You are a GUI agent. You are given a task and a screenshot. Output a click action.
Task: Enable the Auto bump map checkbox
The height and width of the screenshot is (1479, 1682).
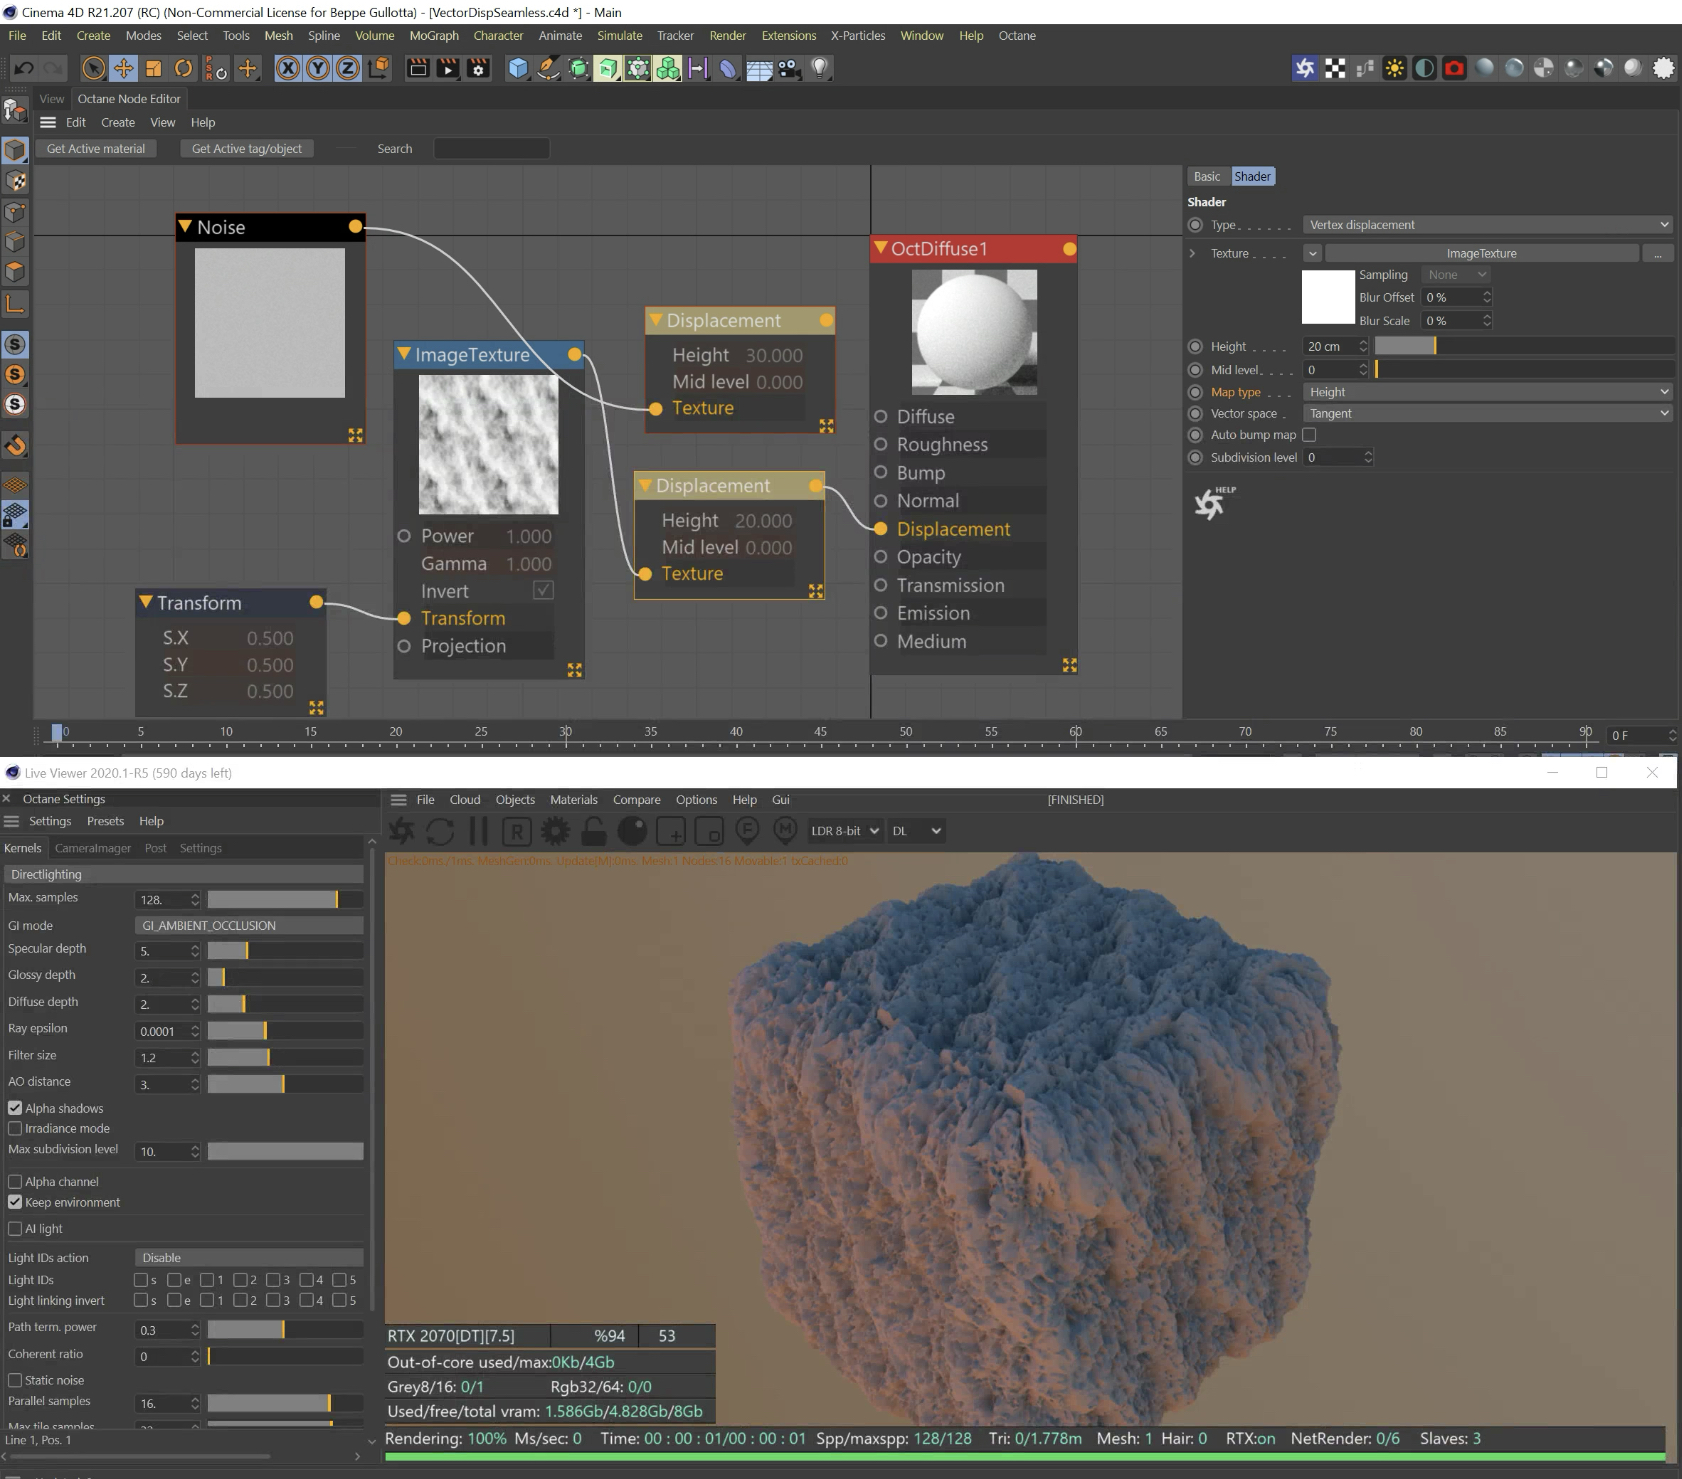point(1309,435)
